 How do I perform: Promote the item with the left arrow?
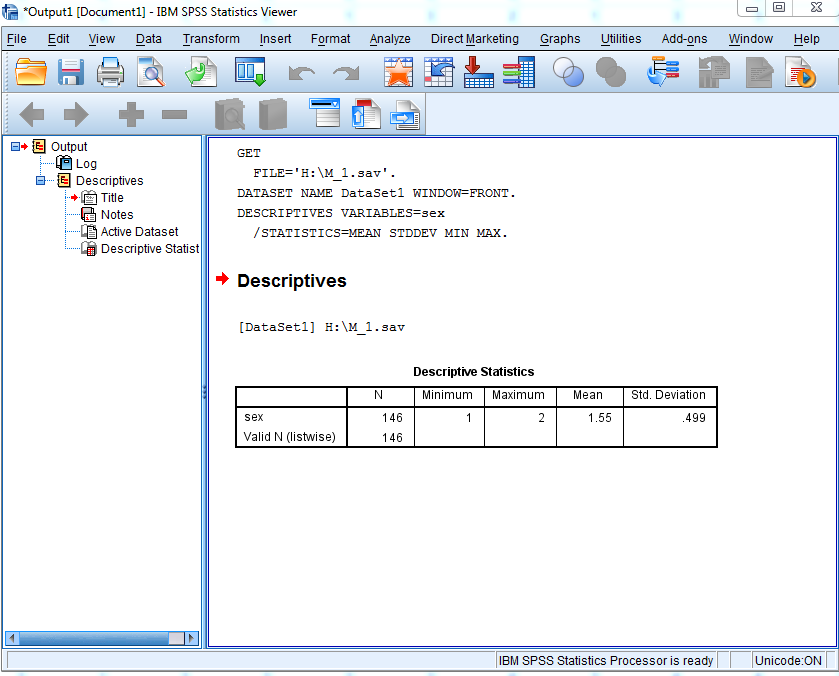point(32,114)
